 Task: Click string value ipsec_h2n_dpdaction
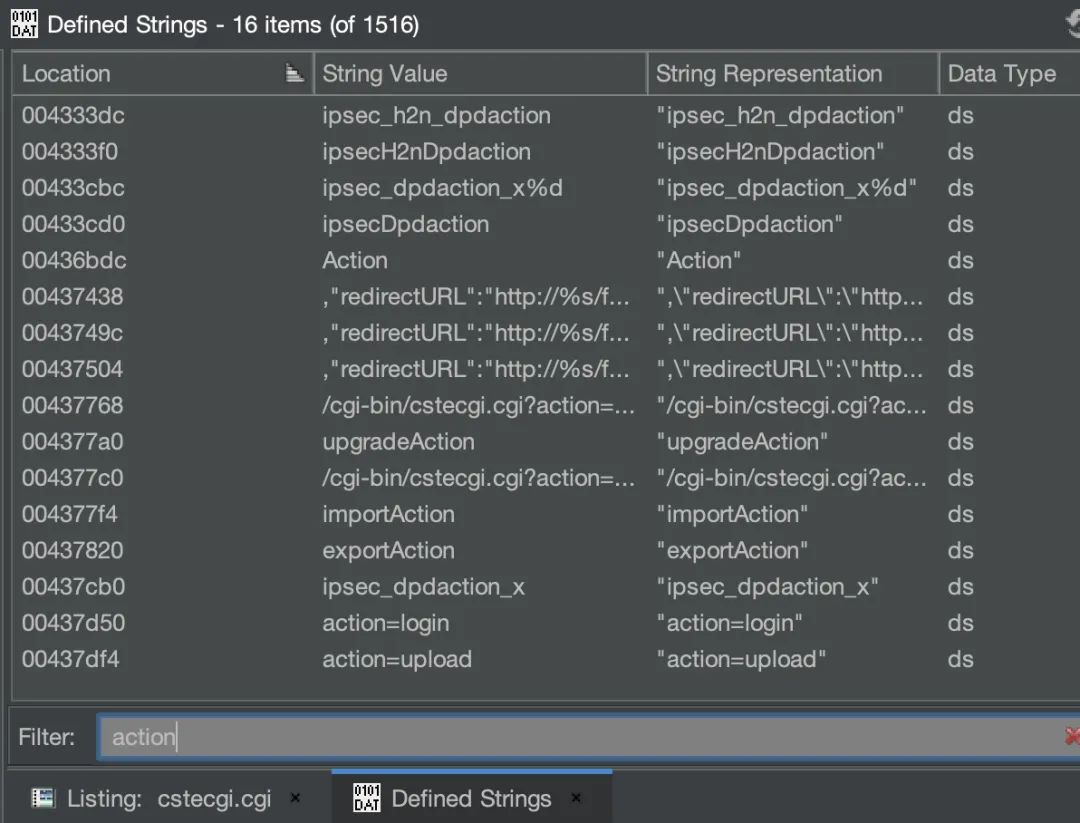click(x=437, y=116)
